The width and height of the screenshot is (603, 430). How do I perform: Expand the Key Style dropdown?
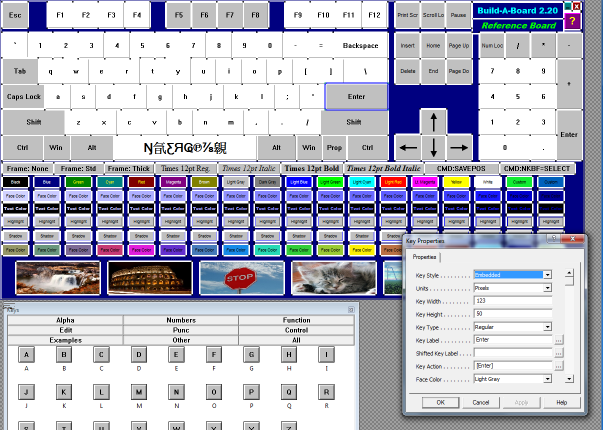(547, 274)
